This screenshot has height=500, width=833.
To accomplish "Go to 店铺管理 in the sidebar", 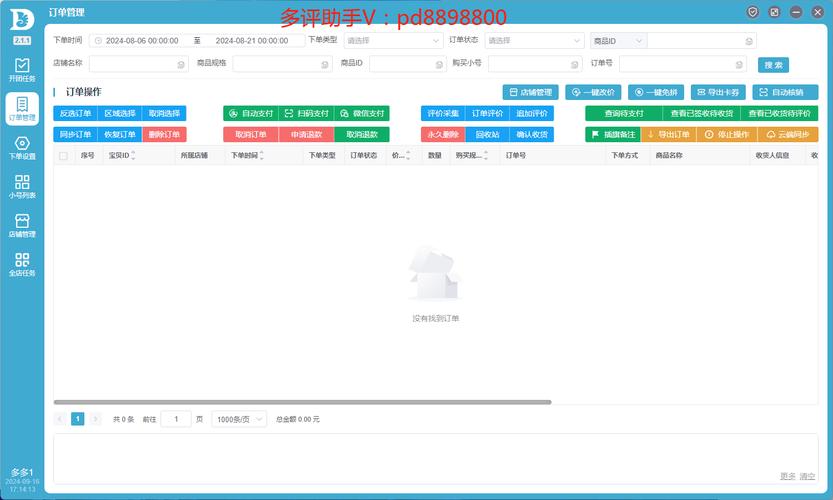I will pos(22,225).
